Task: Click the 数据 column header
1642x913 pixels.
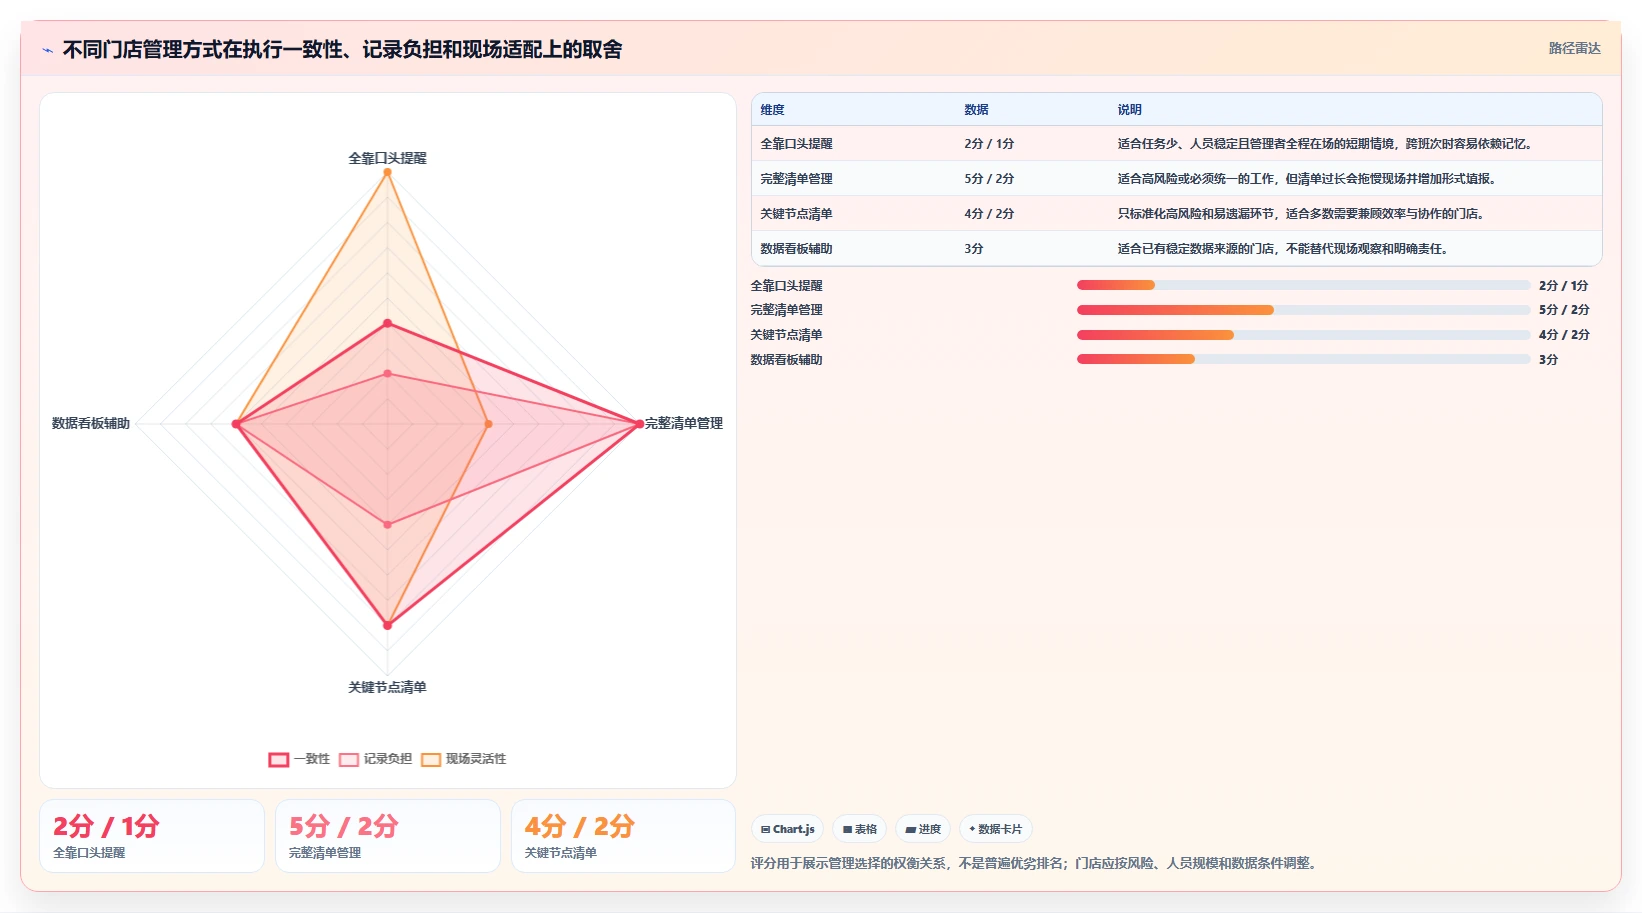Action: pos(976,110)
